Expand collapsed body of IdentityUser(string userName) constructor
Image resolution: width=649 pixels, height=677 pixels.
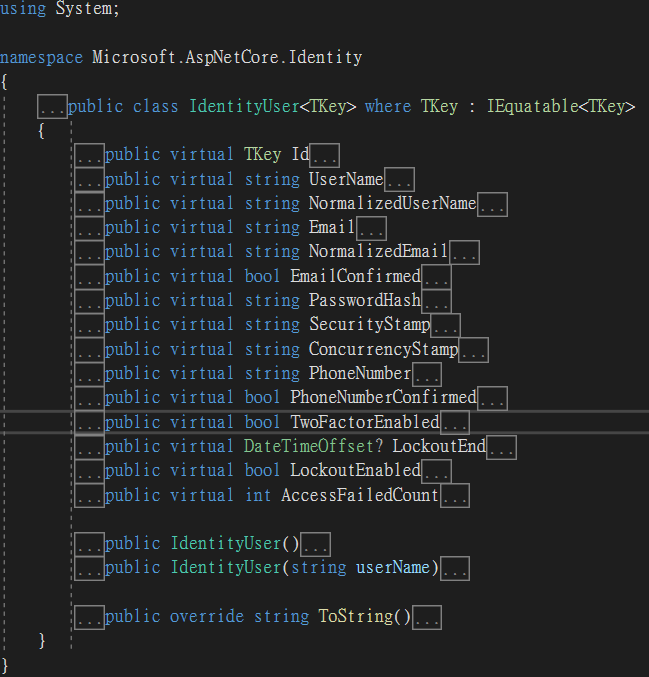pos(455,568)
